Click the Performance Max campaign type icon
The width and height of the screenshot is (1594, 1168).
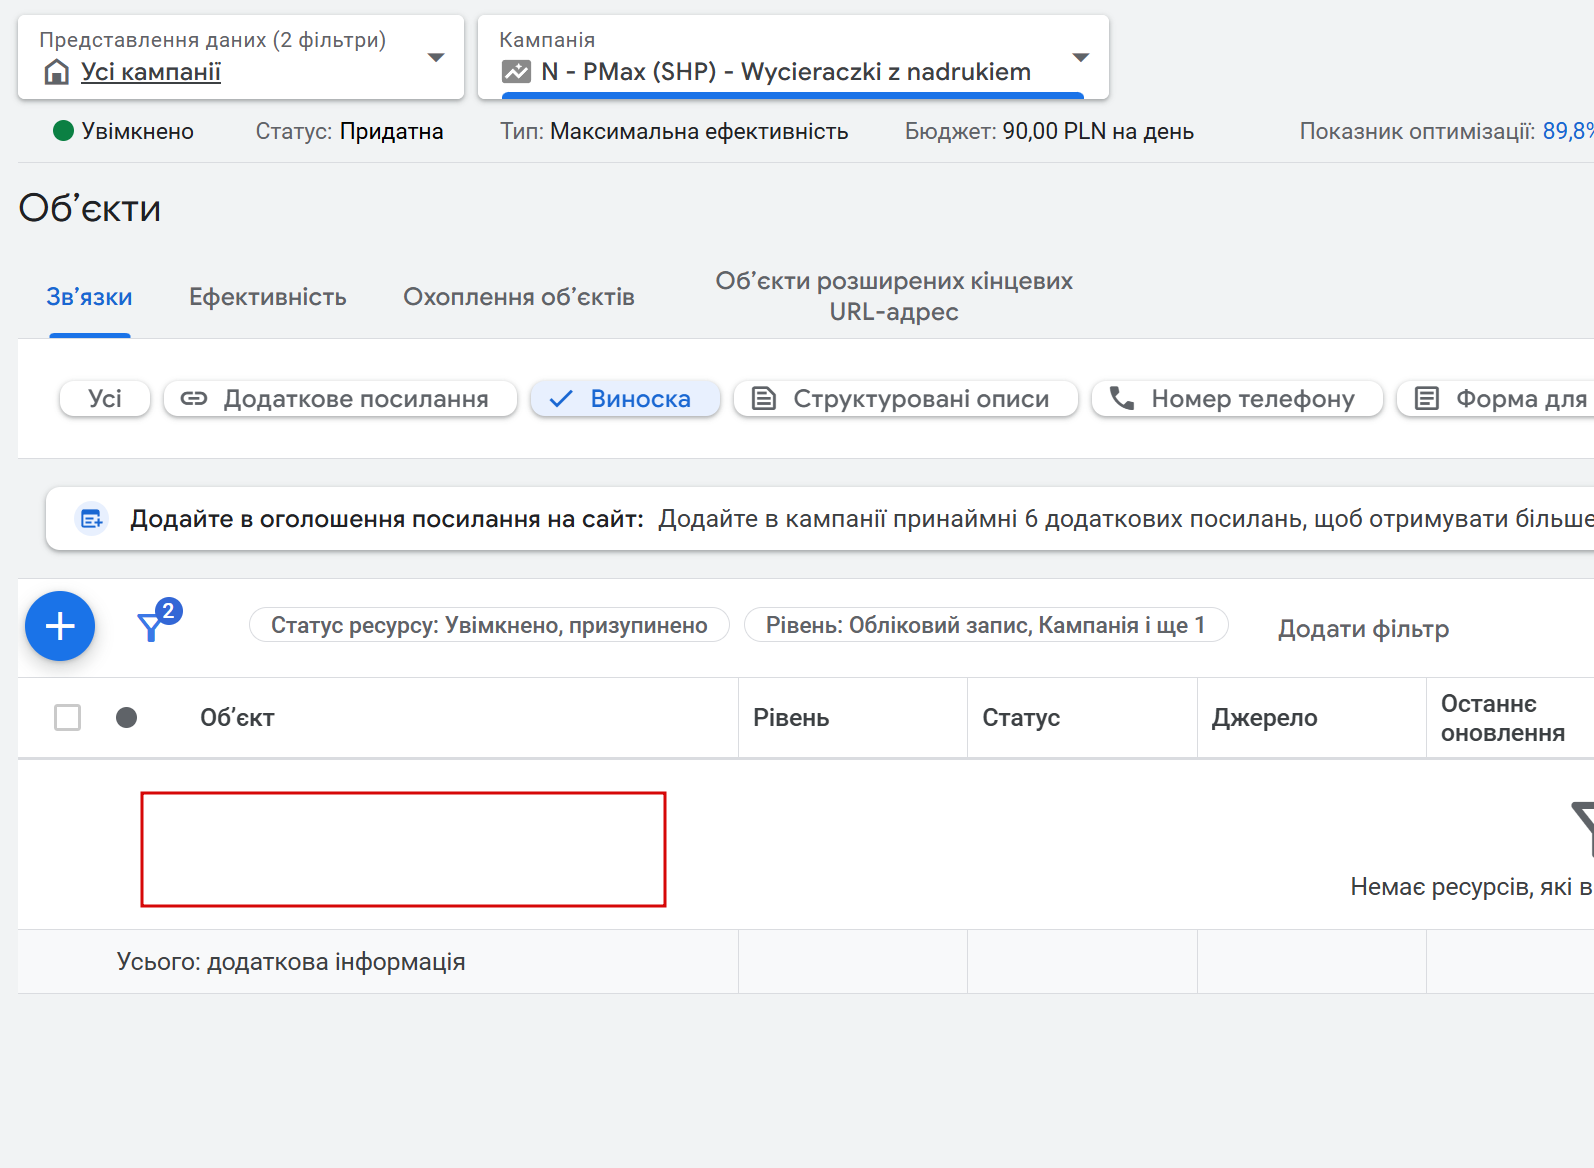[516, 72]
